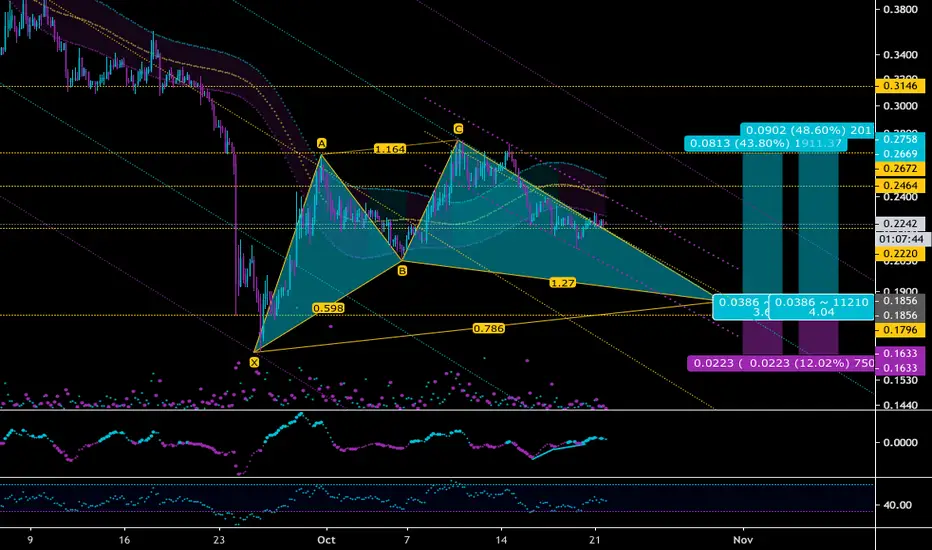Viewport: 932px width, 550px height.
Task: Click the 0.0000 oscillator scale label
Action: pyautogui.click(x=900, y=442)
